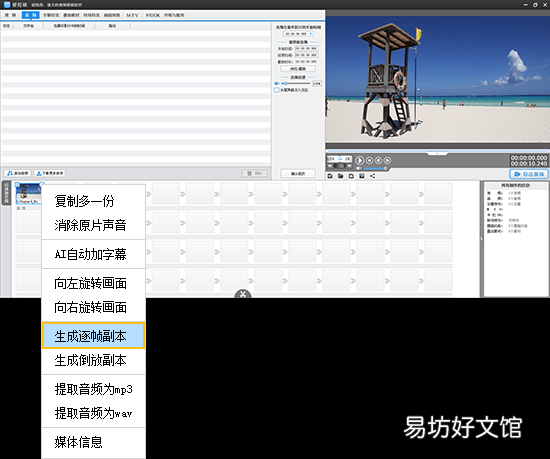
Task: Click the 文件名 column header
Action: point(28,26)
